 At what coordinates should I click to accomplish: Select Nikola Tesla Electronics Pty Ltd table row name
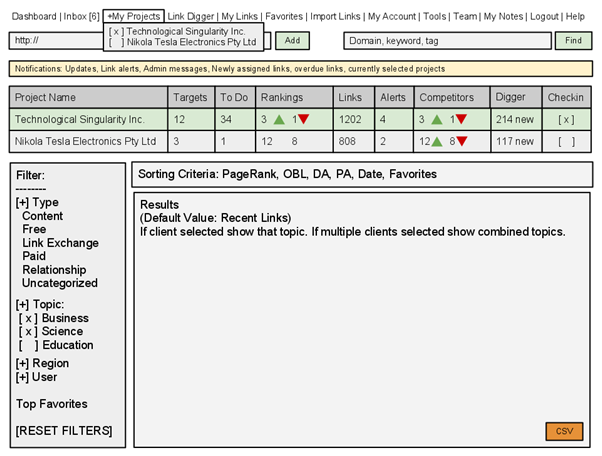point(85,142)
